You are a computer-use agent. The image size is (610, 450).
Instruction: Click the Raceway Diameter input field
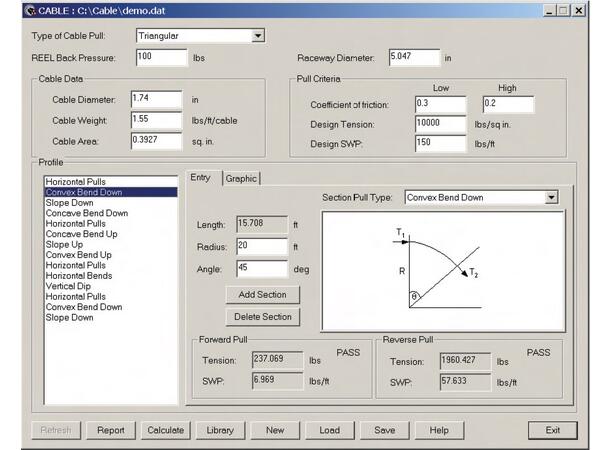(414, 58)
